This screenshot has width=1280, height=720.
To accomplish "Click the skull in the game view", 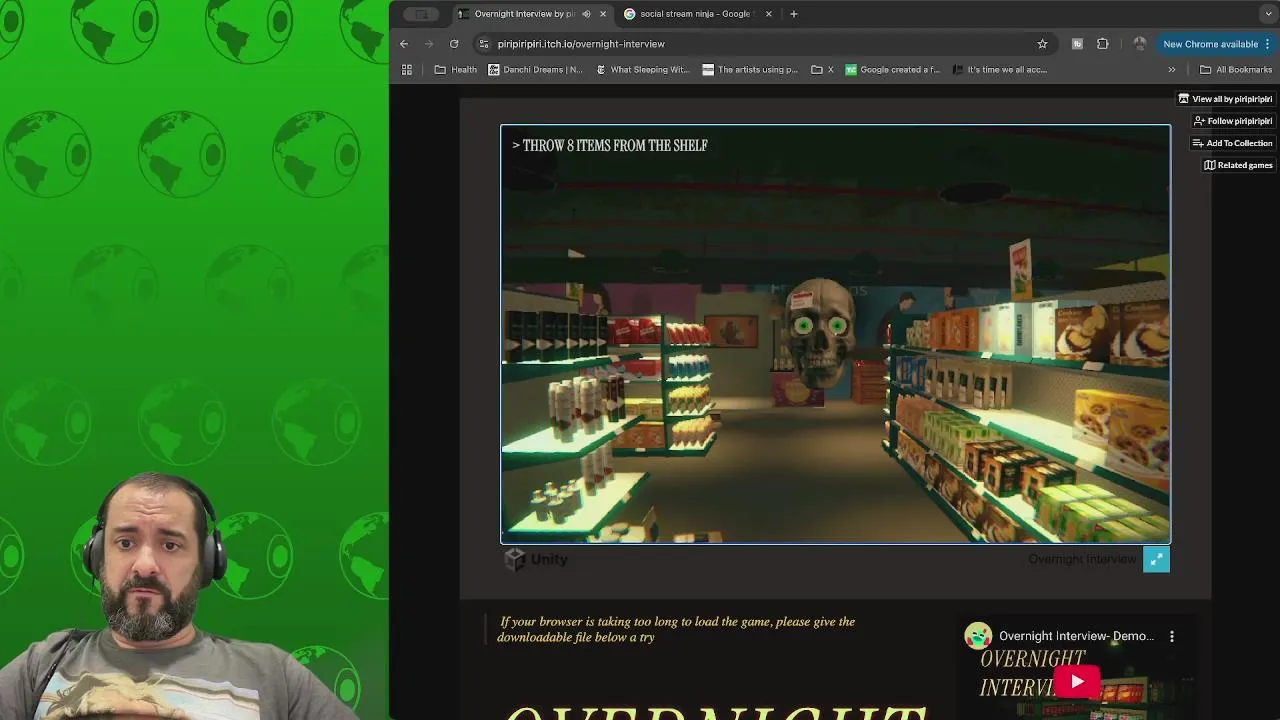I will click(820, 335).
